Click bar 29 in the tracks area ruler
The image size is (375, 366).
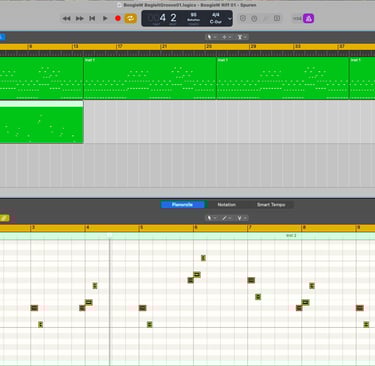click(x=253, y=46)
